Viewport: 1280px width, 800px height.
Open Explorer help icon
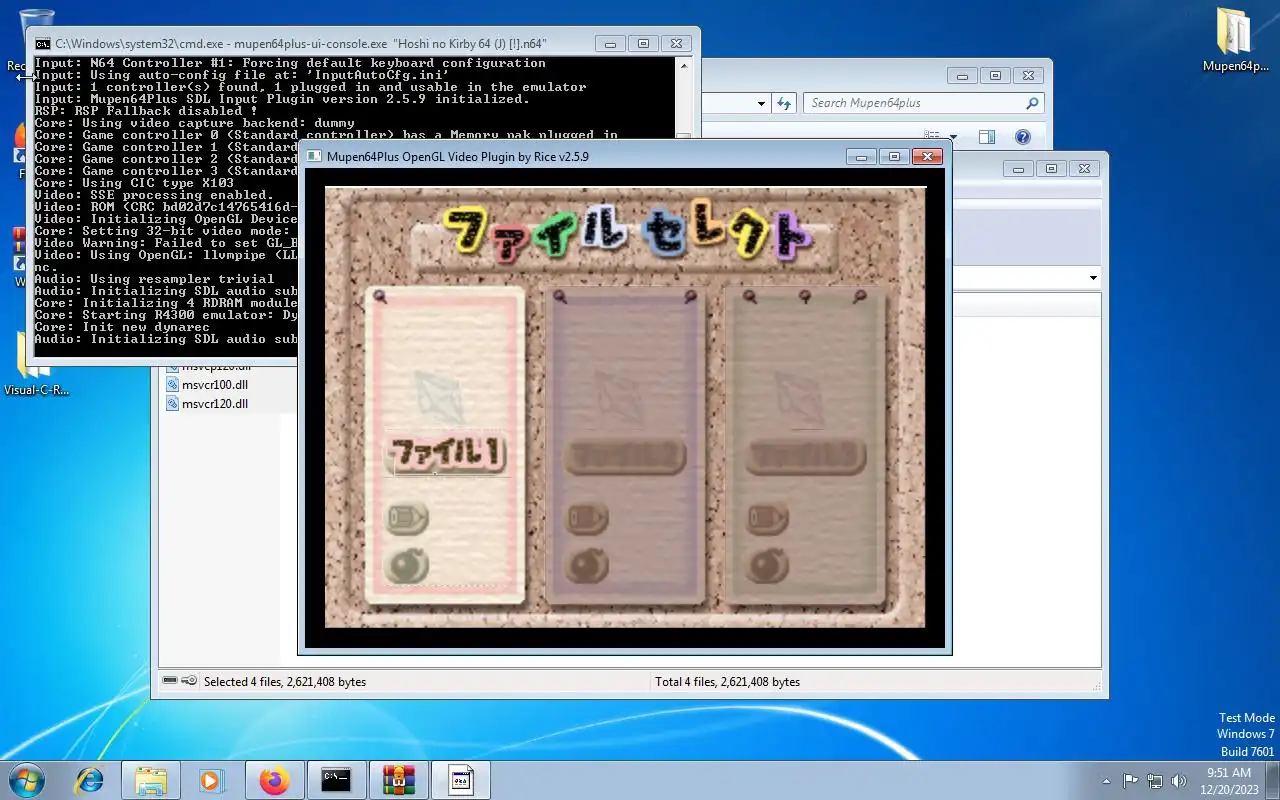click(x=1023, y=137)
